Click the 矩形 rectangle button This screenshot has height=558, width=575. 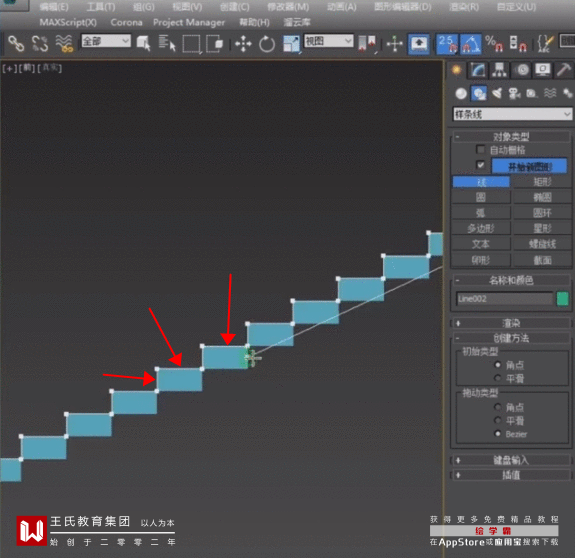click(542, 182)
